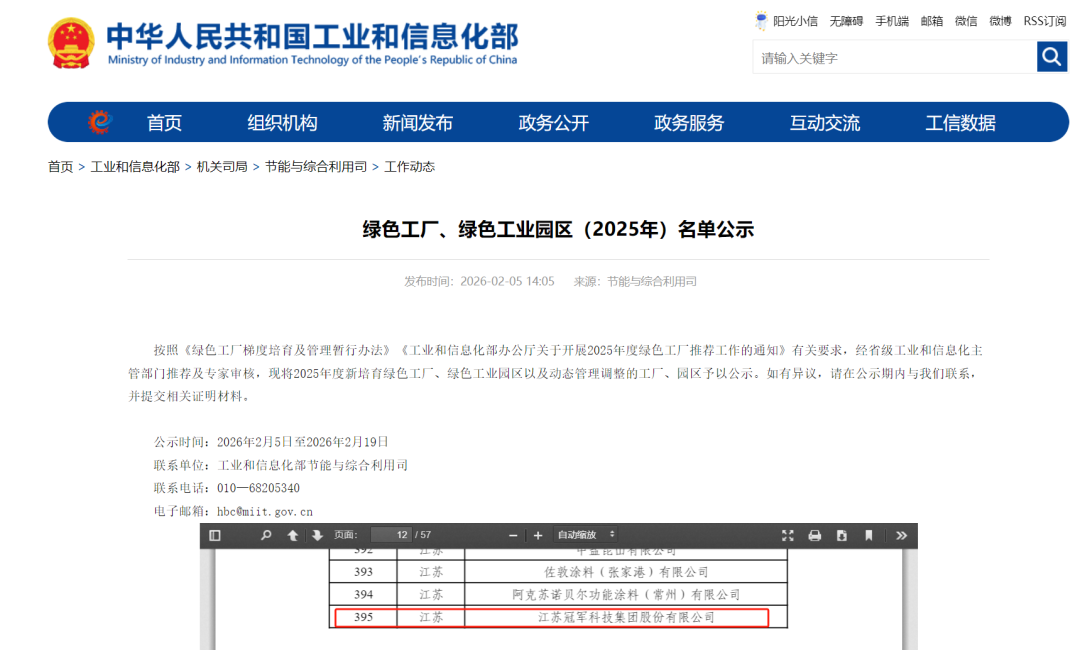Select 政务公开 in the main navigation
This screenshot has height=650, width=1080.
[553, 123]
